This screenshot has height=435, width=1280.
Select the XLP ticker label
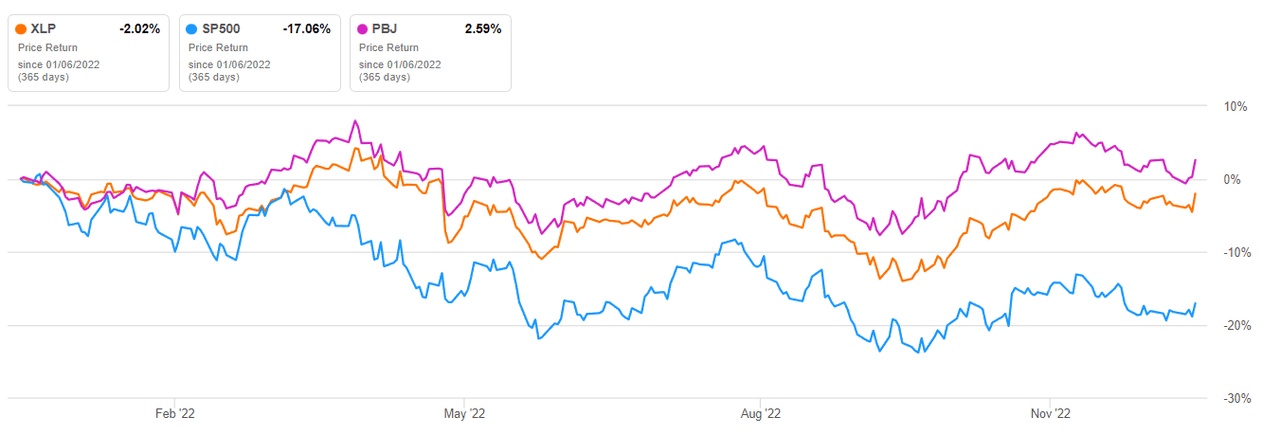[45, 29]
